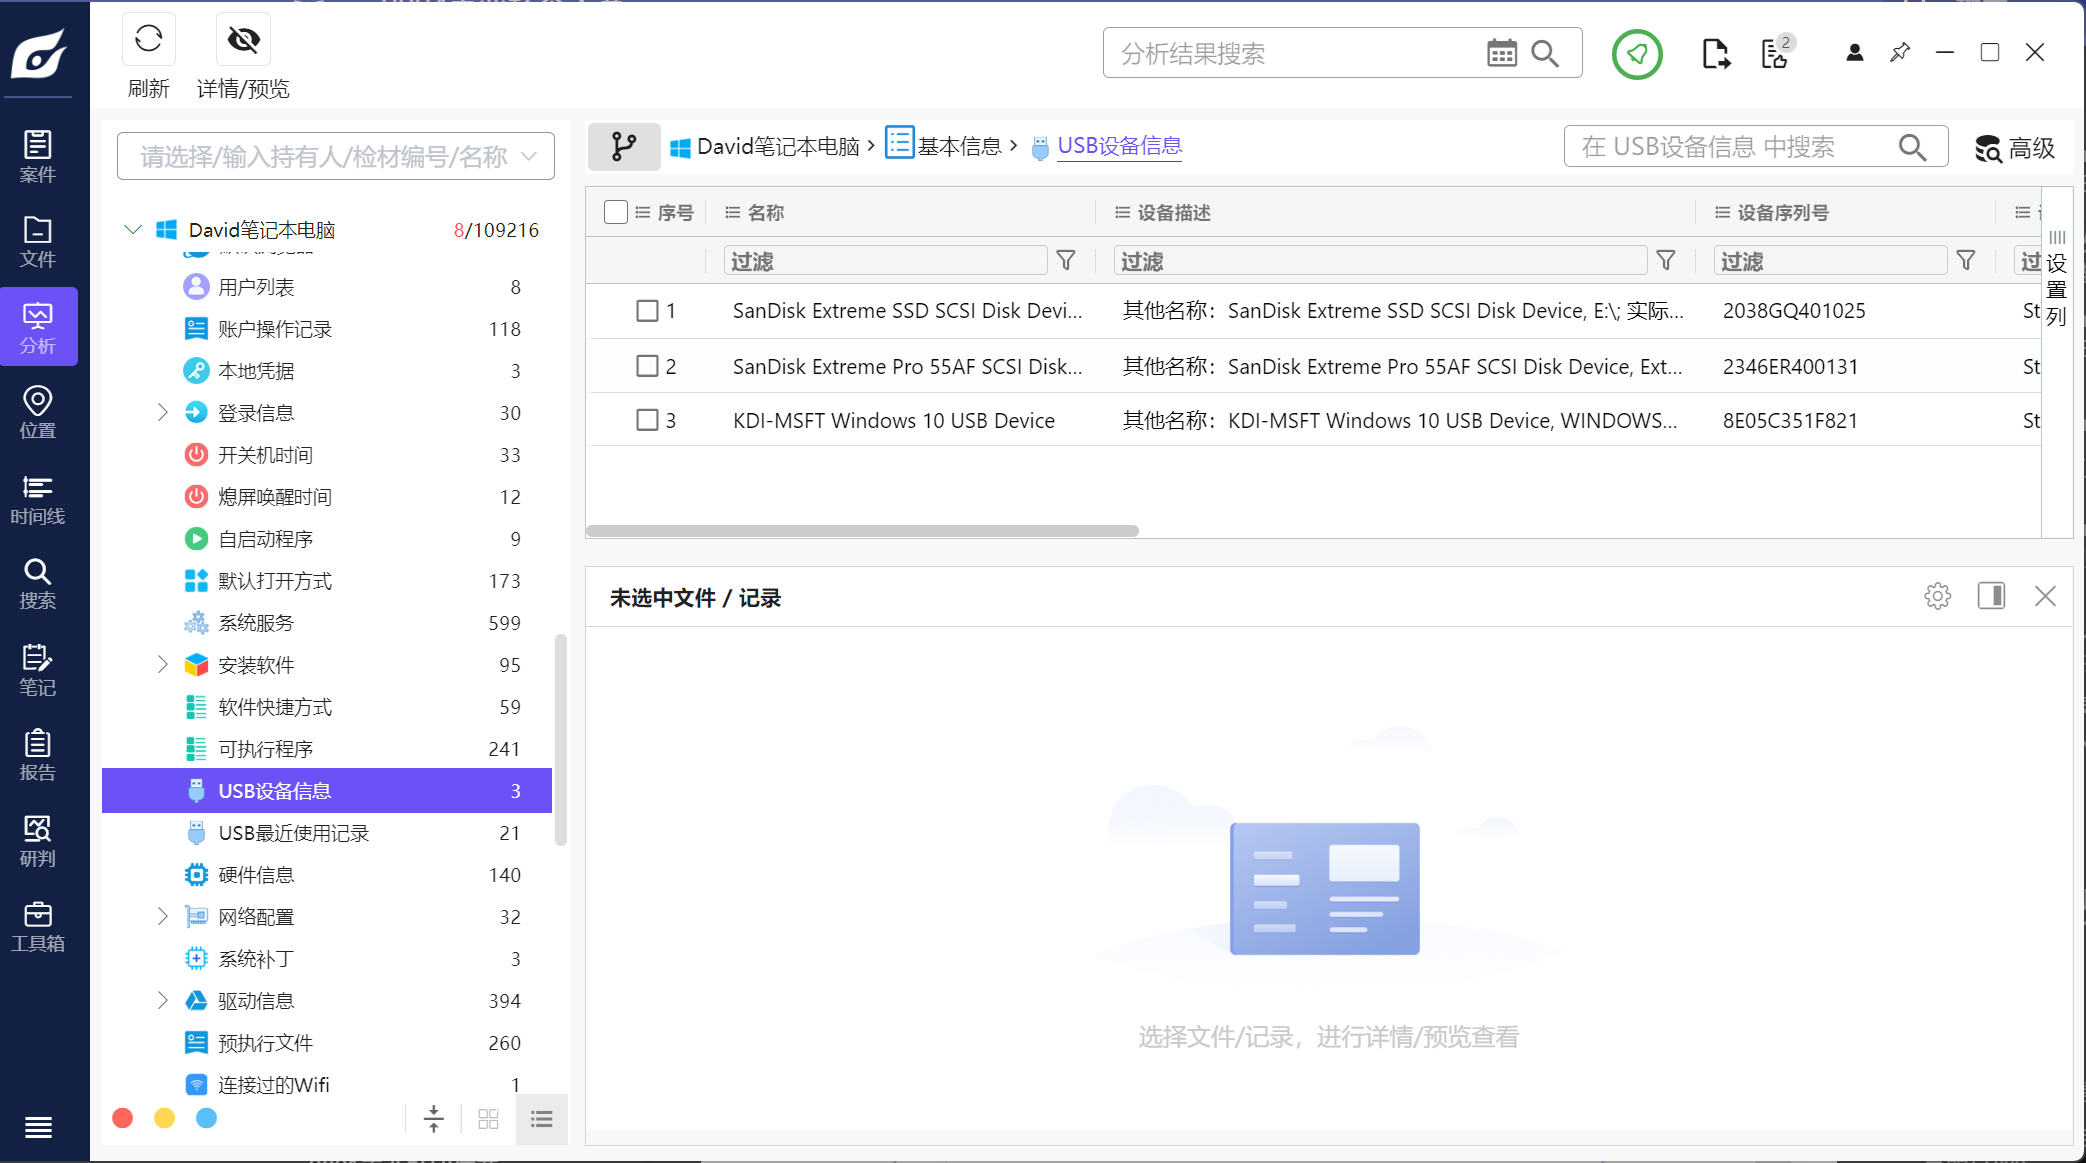Toggle the 详情/预览 eye icon
The width and height of the screenshot is (2086, 1163).
pos(243,40)
